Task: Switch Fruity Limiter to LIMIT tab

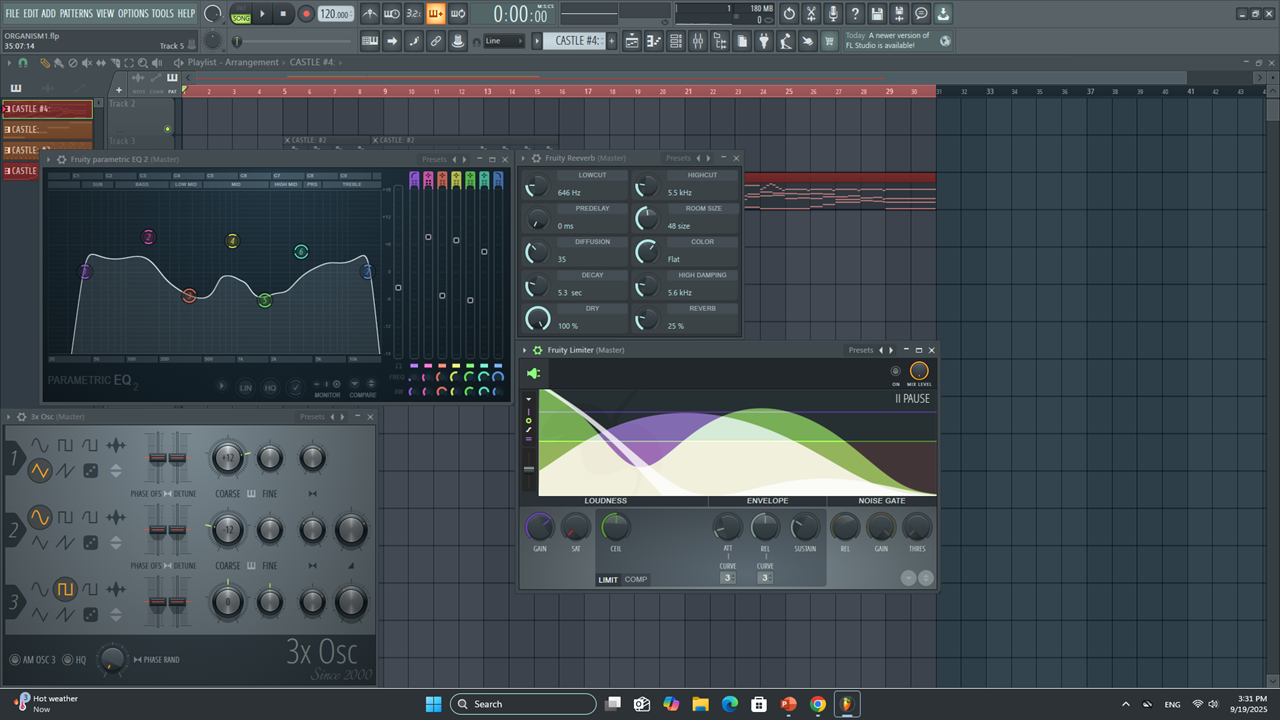Action: [608, 580]
